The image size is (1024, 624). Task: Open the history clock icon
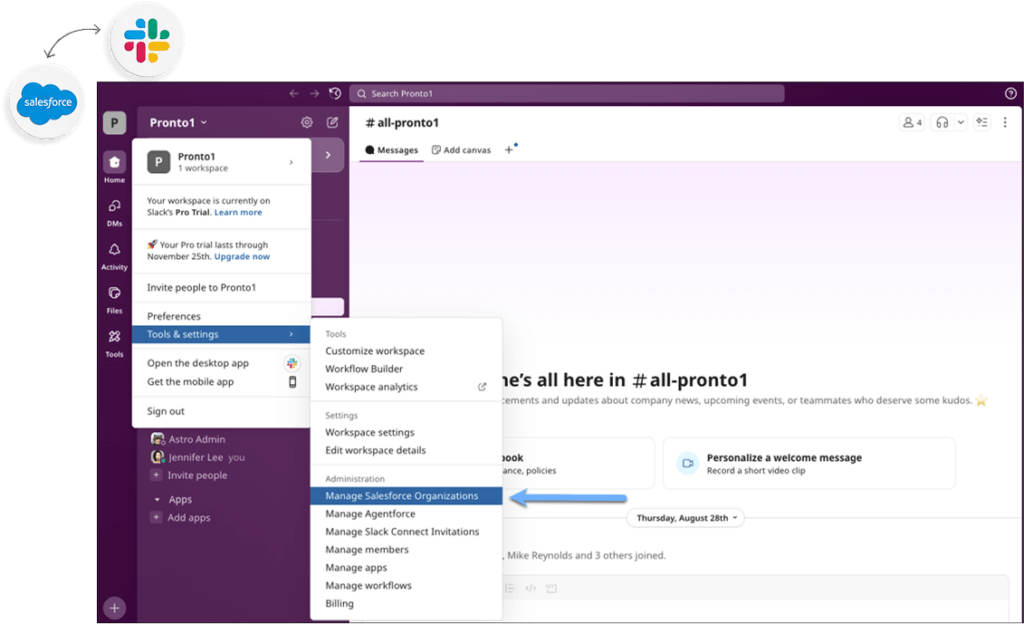[x=335, y=93]
